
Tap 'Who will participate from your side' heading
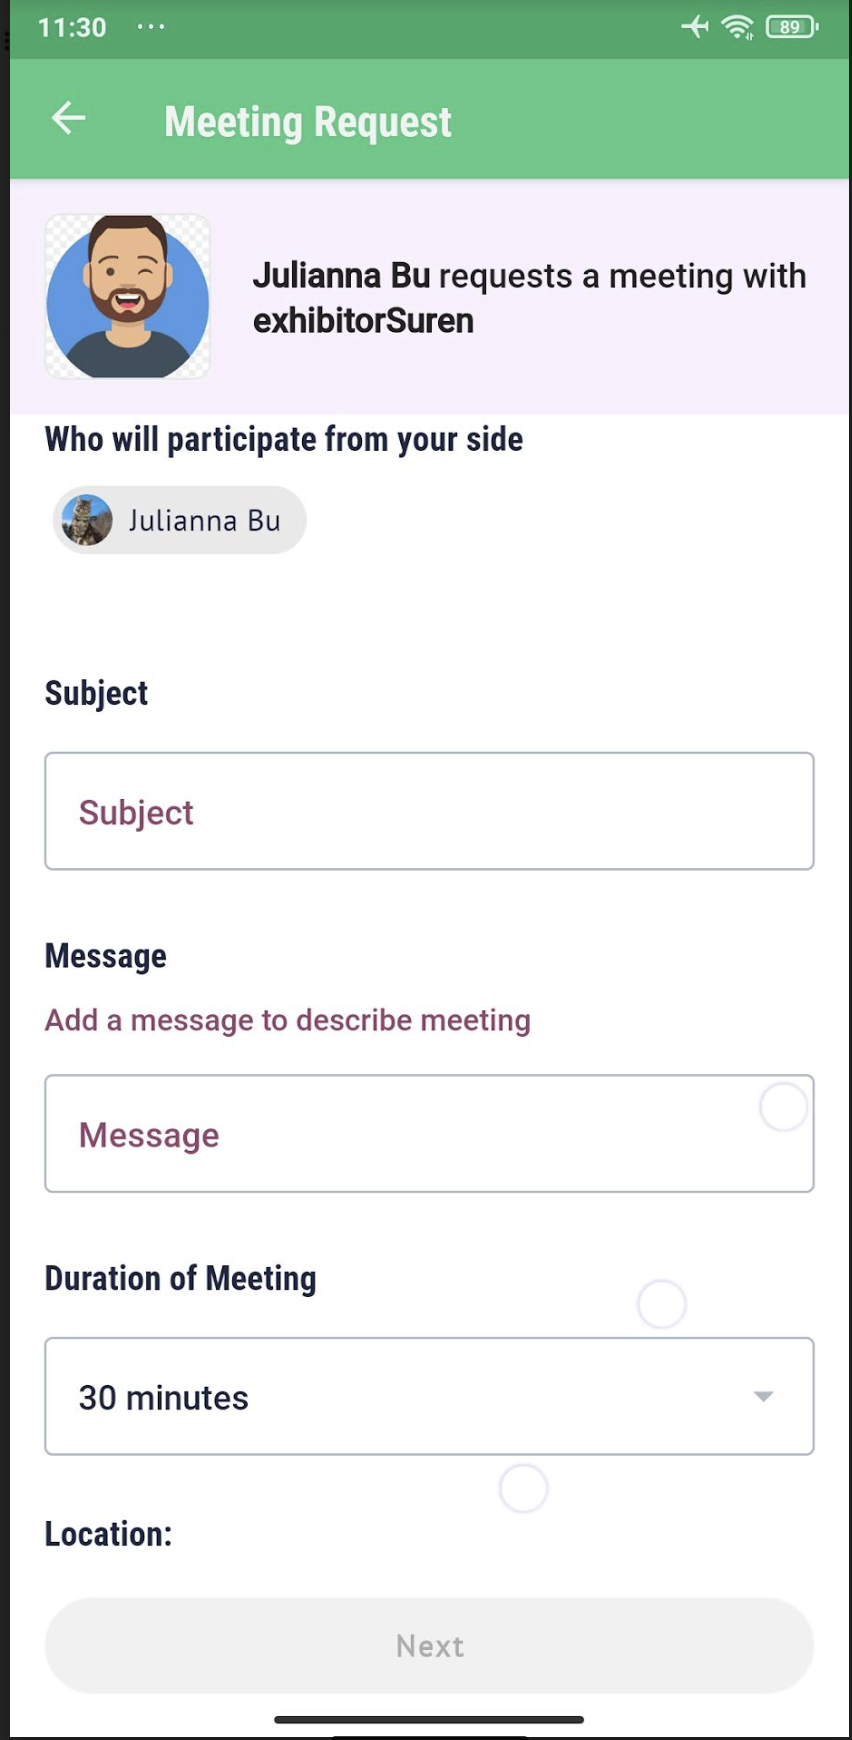[284, 439]
